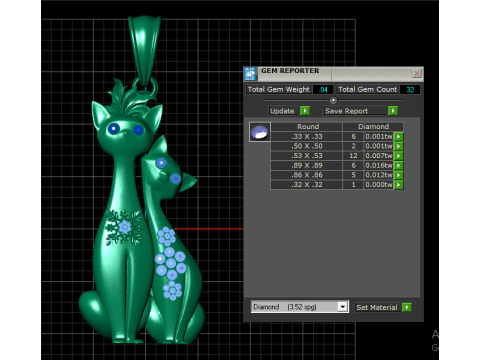Click the quantity 12 cell

click(x=353, y=156)
